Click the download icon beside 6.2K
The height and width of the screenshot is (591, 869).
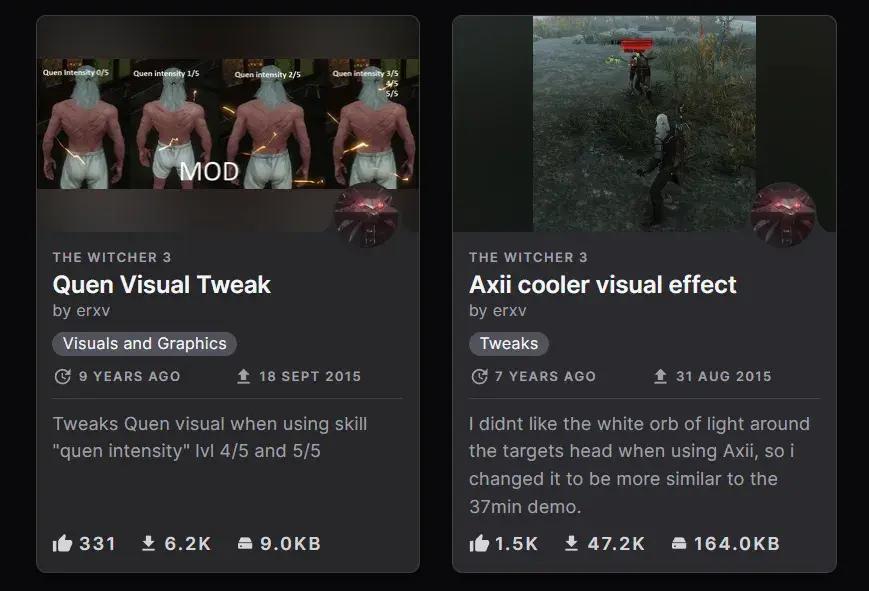point(148,543)
